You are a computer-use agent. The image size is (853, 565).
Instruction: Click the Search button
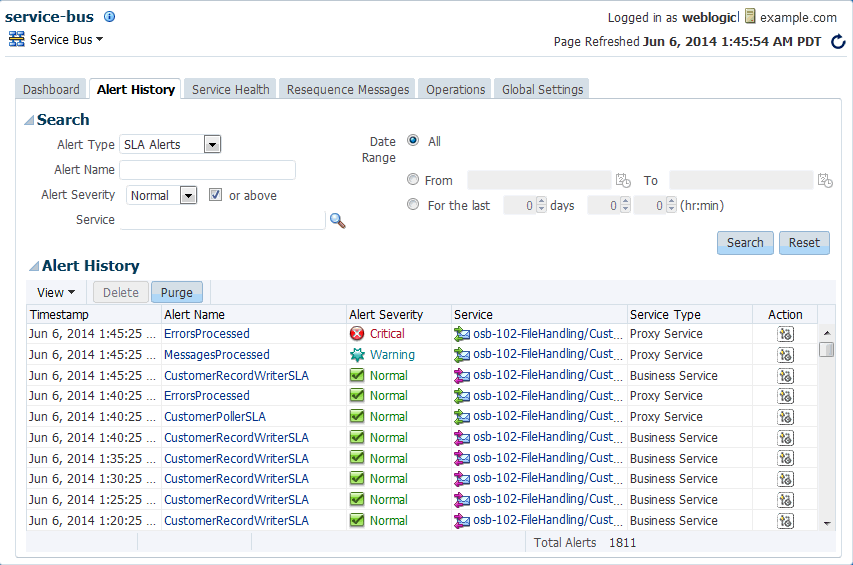coord(745,243)
